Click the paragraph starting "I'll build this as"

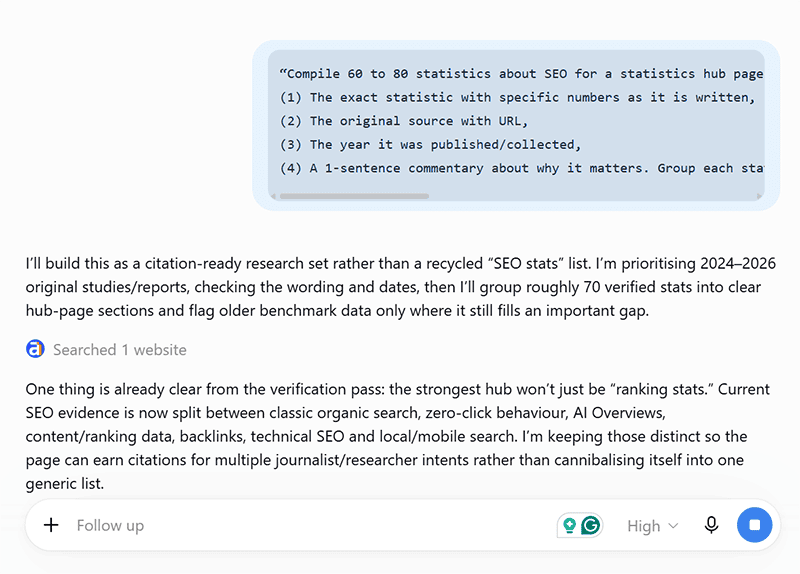[401, 287]
